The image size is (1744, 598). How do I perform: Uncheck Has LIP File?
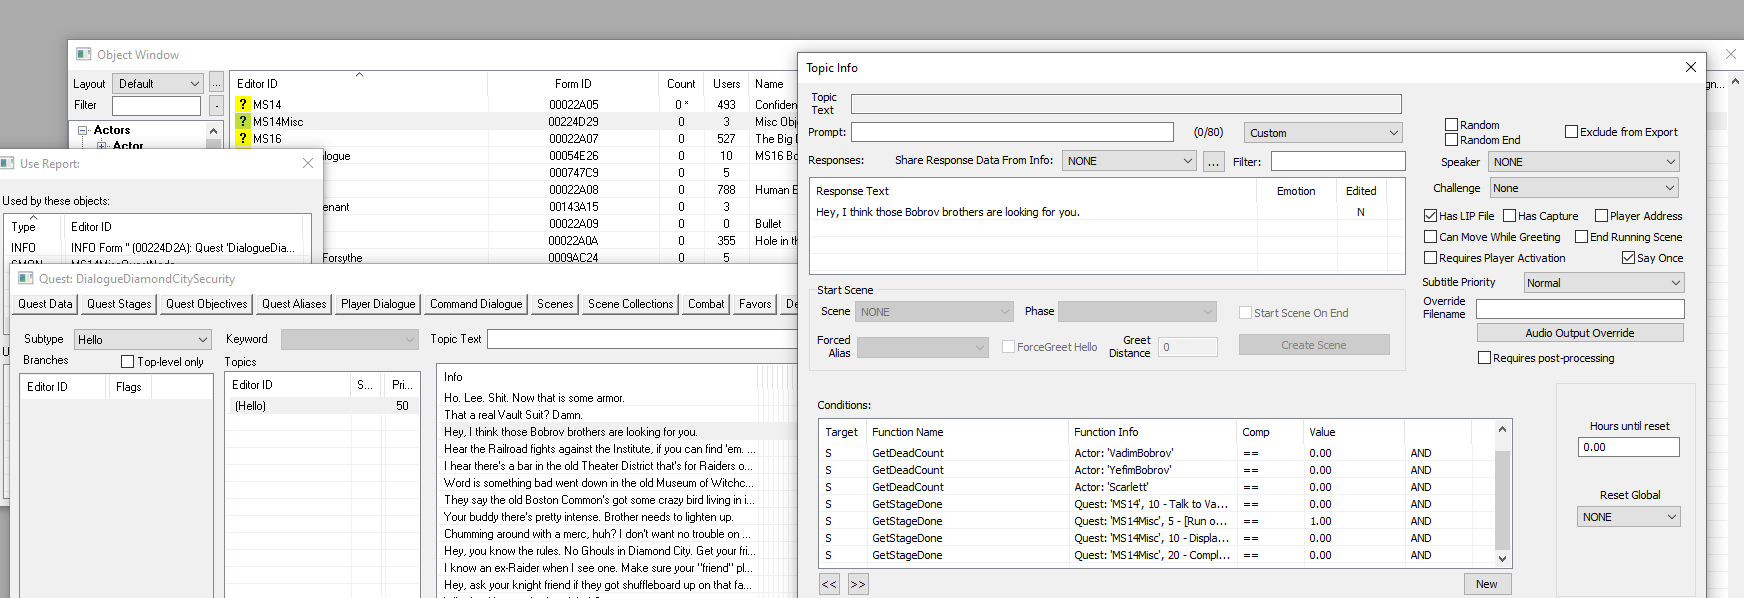1430,216
